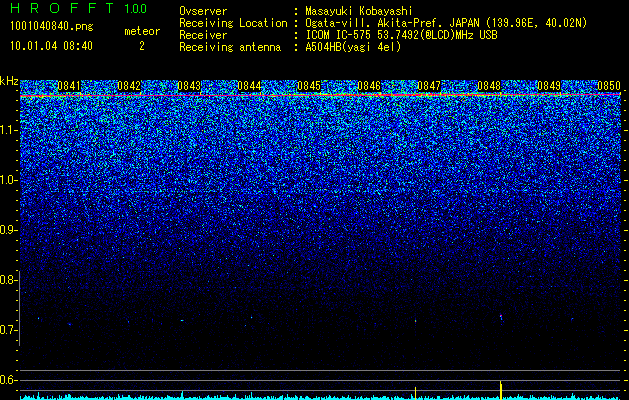Click the red meteor echo dot near 0848
Viewport: 629px width, 400px height.
[501, 317]
